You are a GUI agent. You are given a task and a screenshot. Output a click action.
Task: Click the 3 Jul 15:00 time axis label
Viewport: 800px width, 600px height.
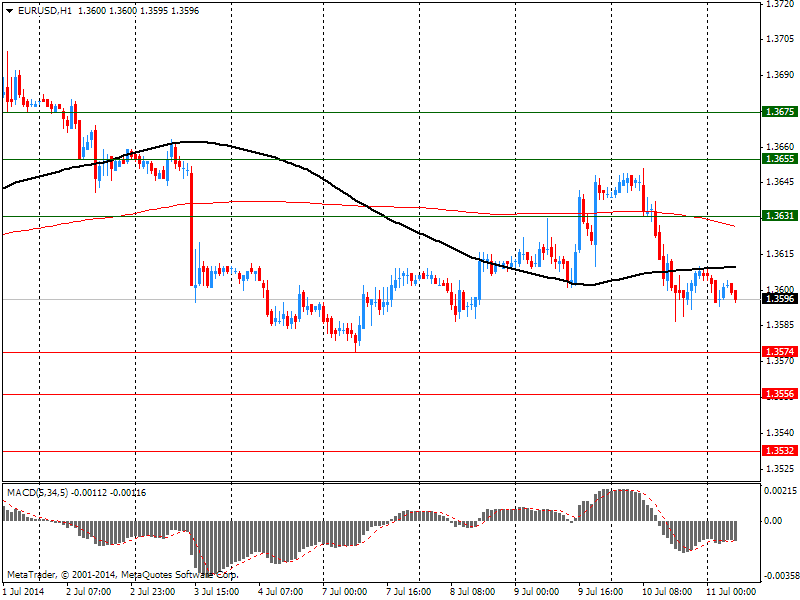coord(217,591)
